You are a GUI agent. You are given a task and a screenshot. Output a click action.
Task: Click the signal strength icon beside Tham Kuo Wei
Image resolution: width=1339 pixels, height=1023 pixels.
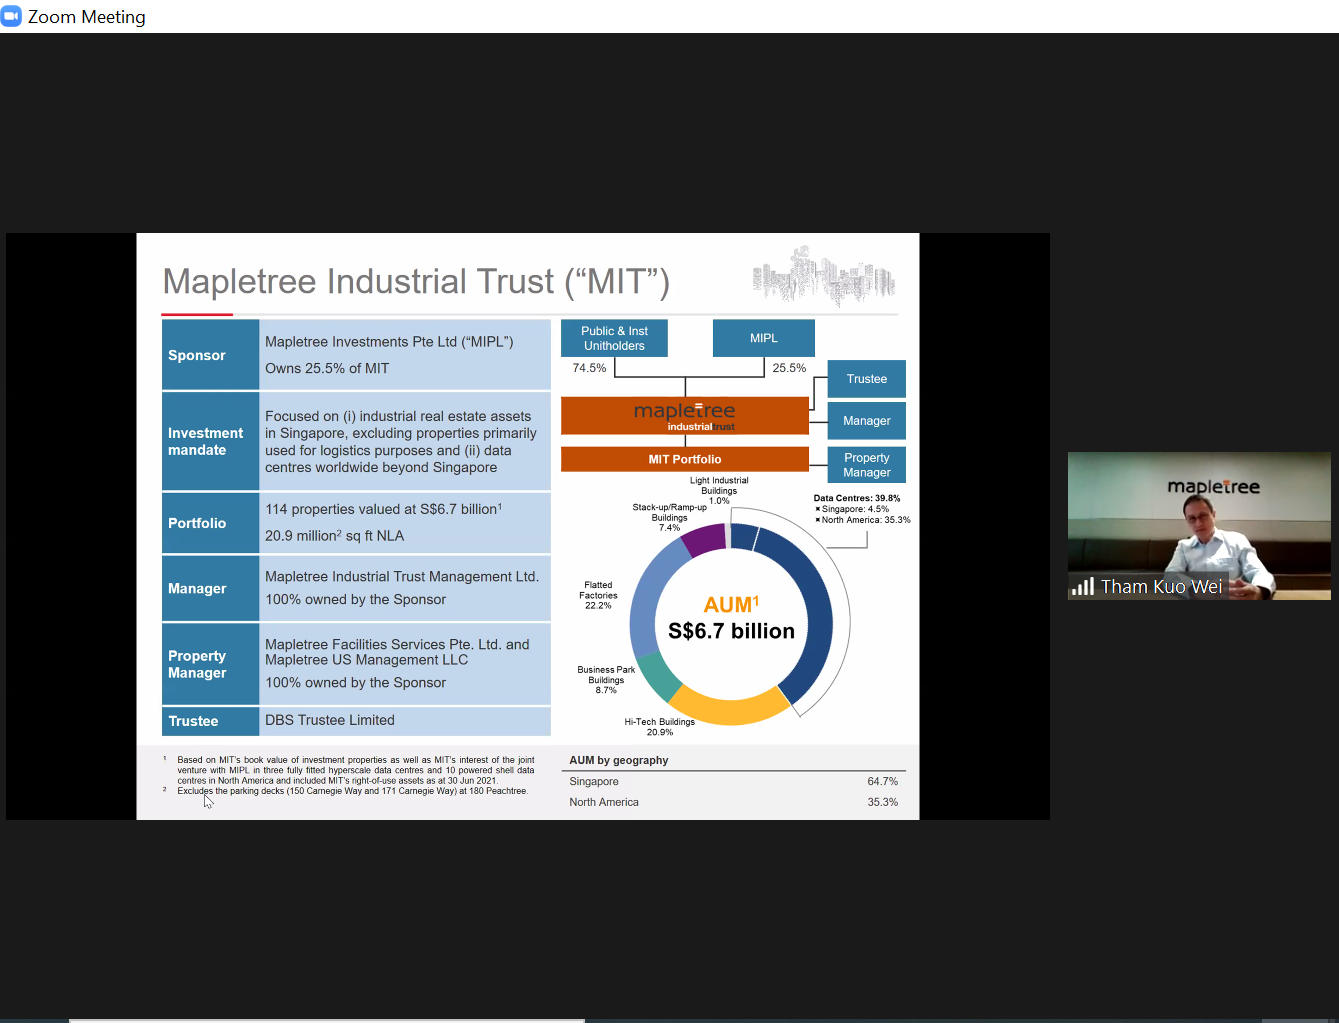pos(1082,587)
